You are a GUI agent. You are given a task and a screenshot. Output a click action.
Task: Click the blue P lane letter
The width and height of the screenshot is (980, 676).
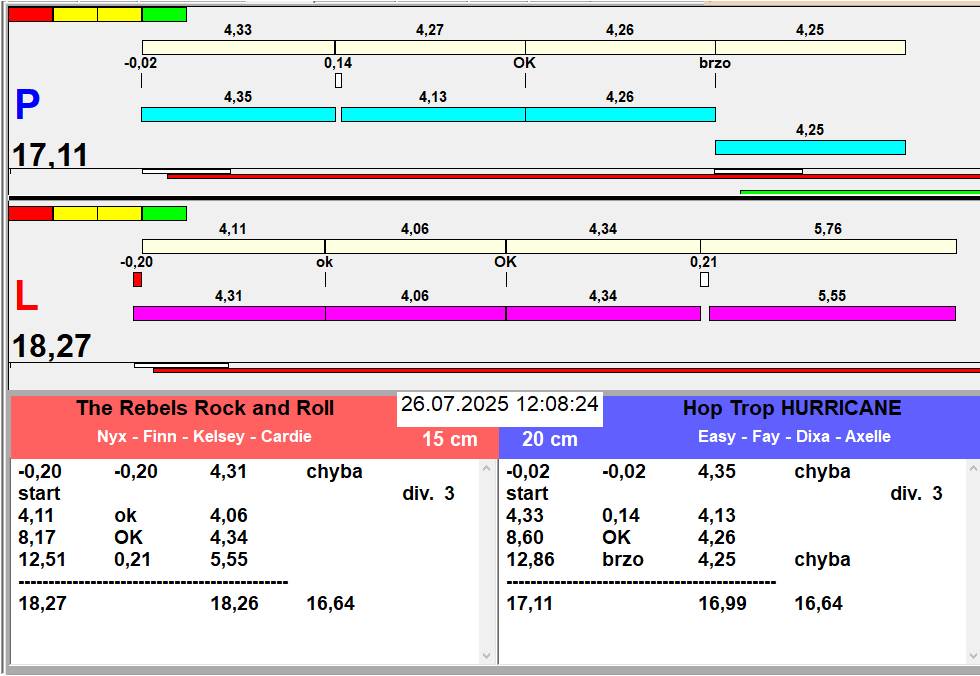(x=28, y=104)
